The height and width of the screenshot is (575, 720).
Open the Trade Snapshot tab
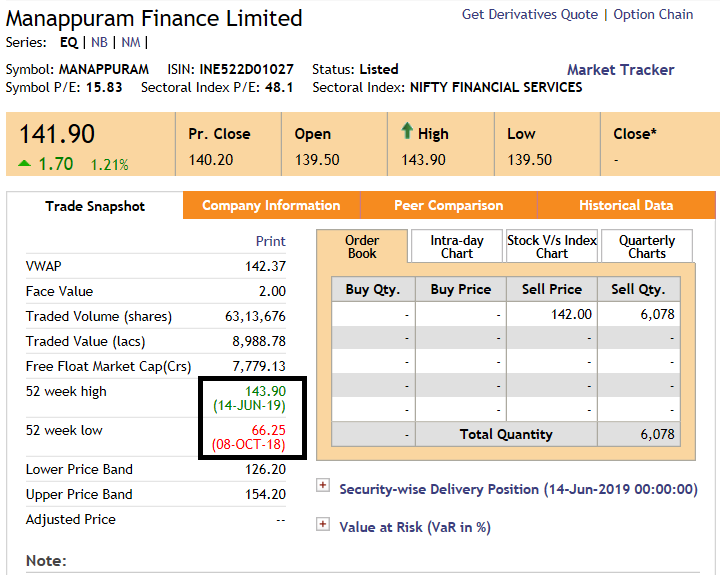pos(95,206)
